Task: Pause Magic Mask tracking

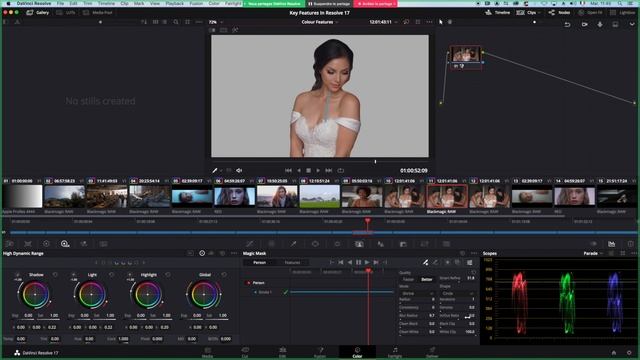Action: [358, 262]
